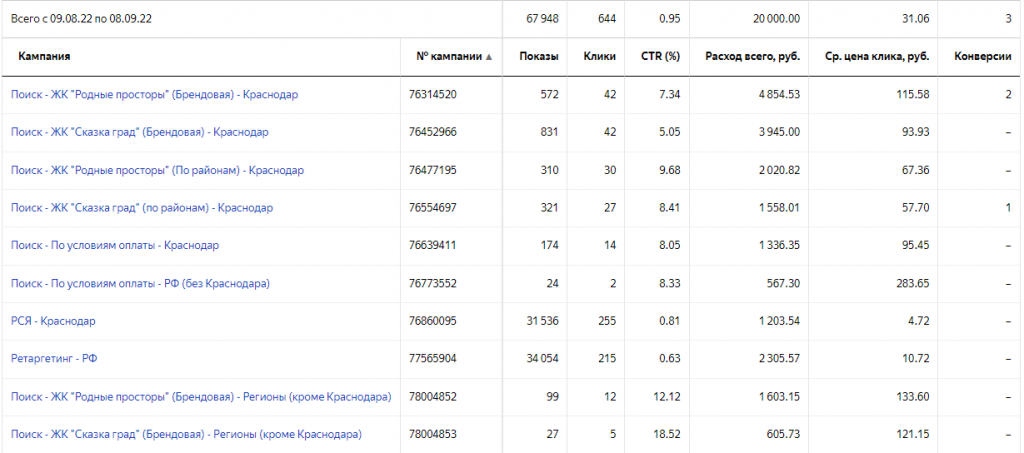Click click price value 115.58
This screenshot has width=1024, height=453.
point(914,95)
